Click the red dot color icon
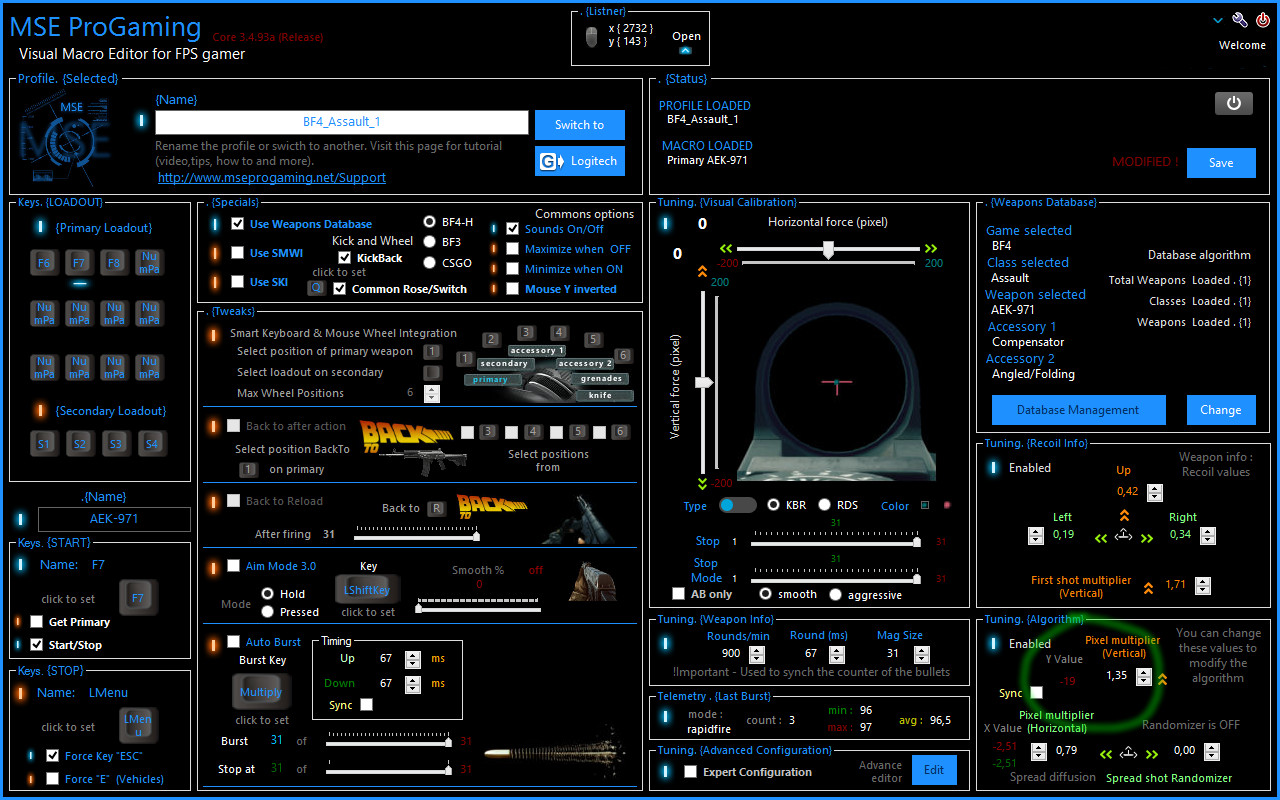The height and width of the screenshot is (800, 1280). tap(946, 505)
